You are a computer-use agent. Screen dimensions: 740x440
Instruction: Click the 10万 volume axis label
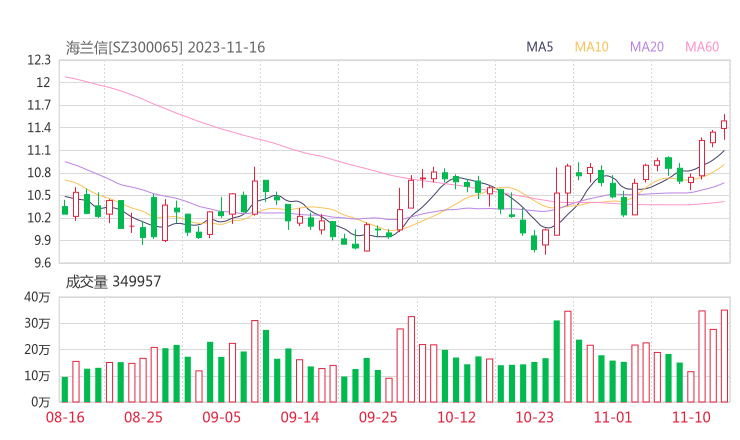[x=37, y=376]
